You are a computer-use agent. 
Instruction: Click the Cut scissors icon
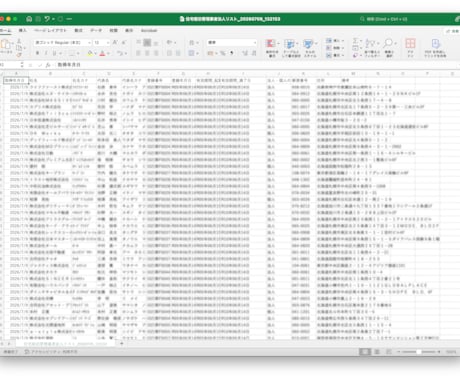(19, 41)
